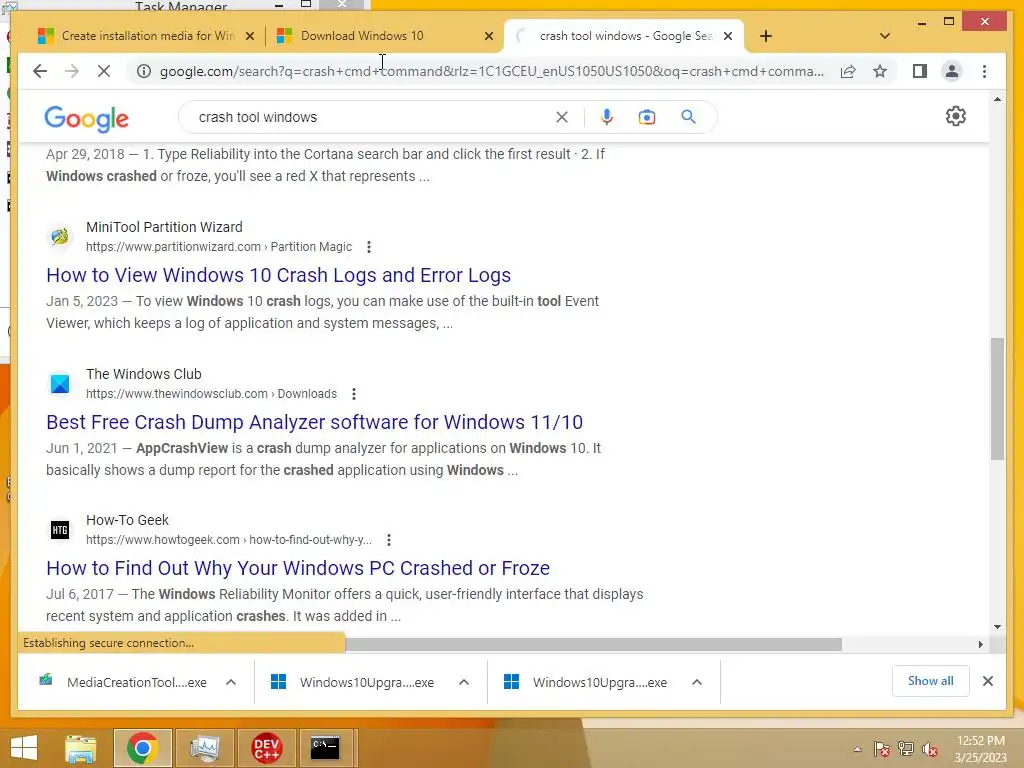Submit search with the magnifier icon
The image size is (1024, 768).
pyautogui.click(x=688, y=117)
